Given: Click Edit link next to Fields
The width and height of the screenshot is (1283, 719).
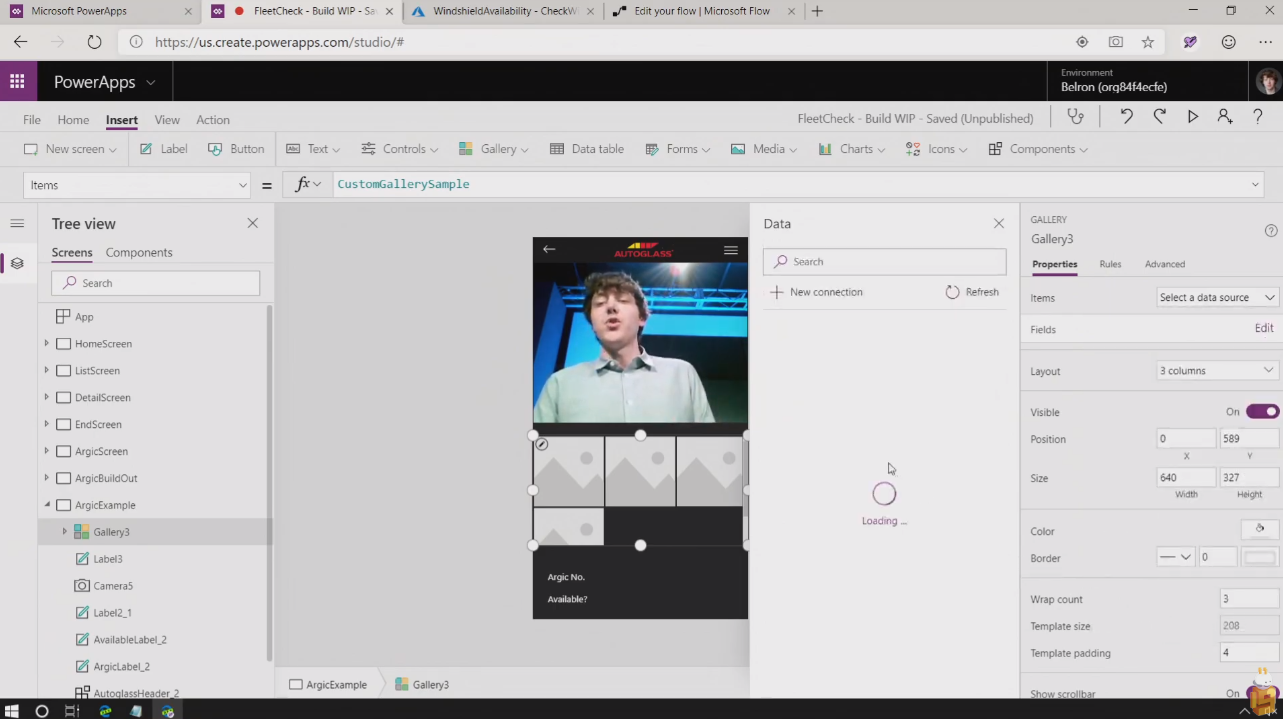Looking at the screenshot, I should 1263,329.
